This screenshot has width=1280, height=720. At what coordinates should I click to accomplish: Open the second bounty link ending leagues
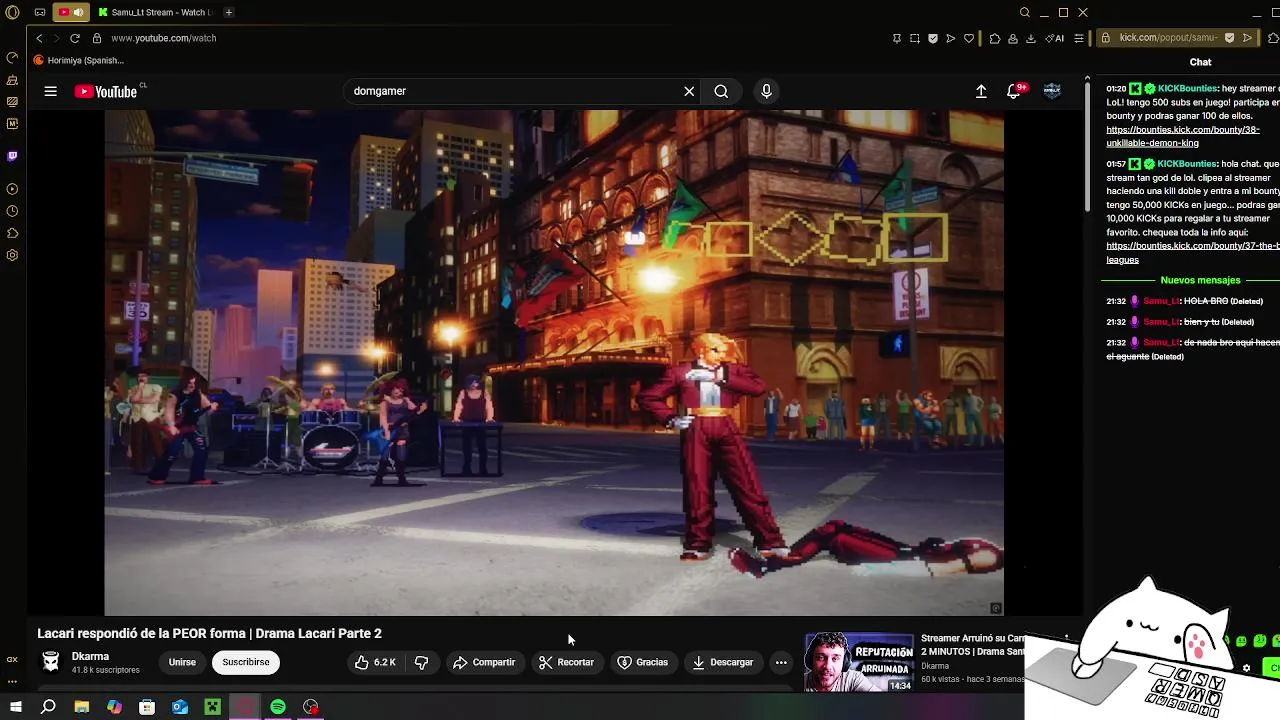1192,252
